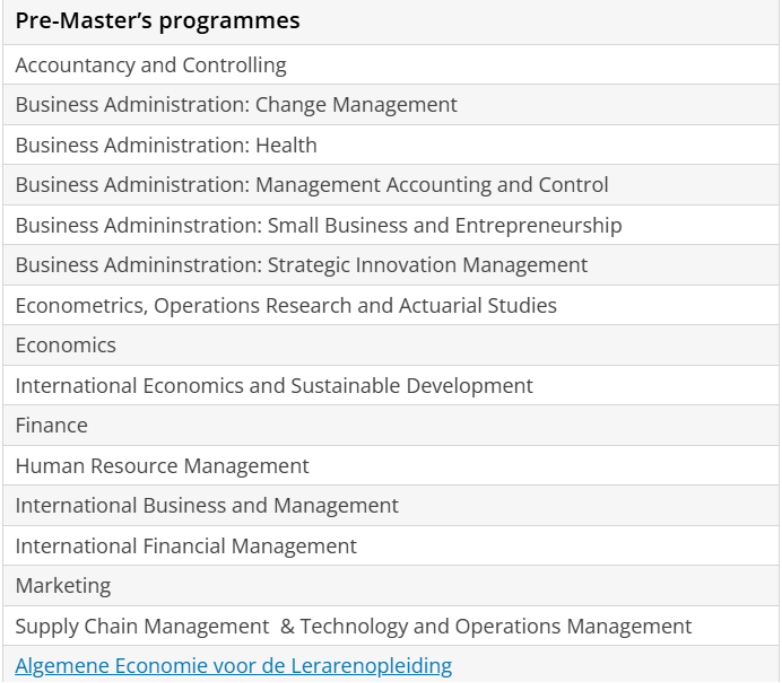This screenshot has height=683, width=782.
Task: Click the Management Accounting and Control programme
Action: [x=432, y=185]
